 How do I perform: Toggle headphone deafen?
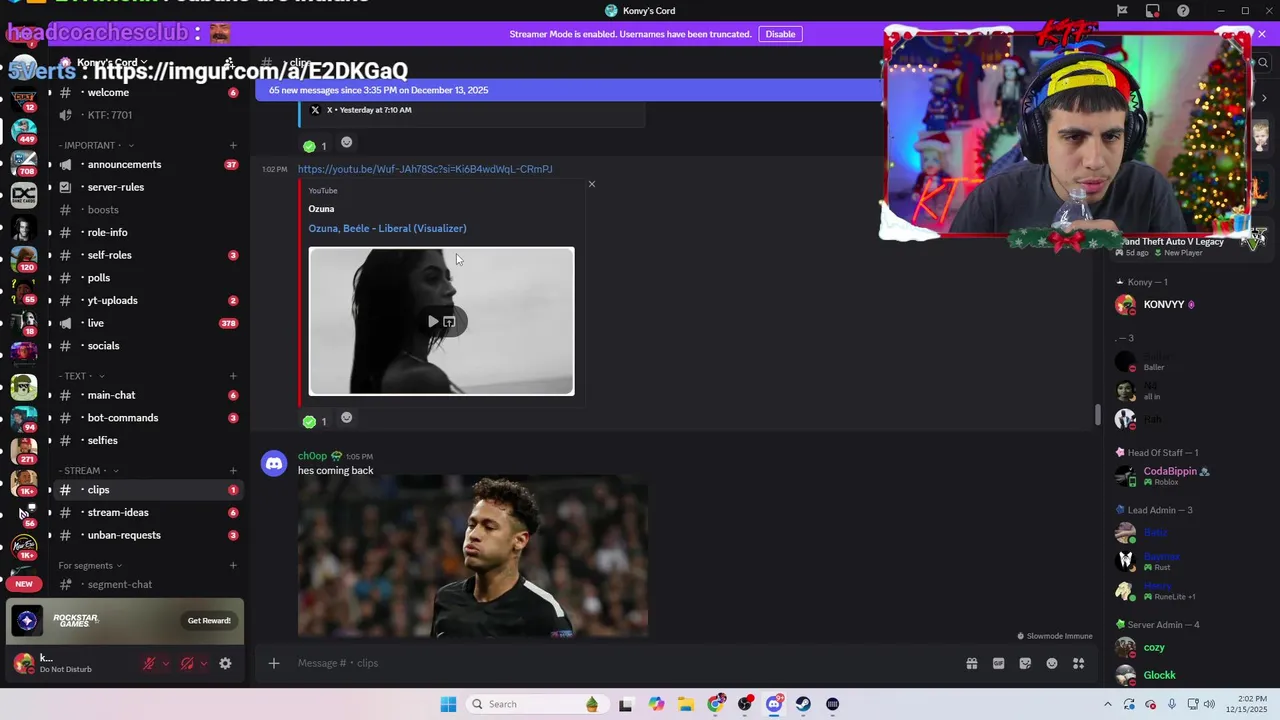tap(187, 663)
